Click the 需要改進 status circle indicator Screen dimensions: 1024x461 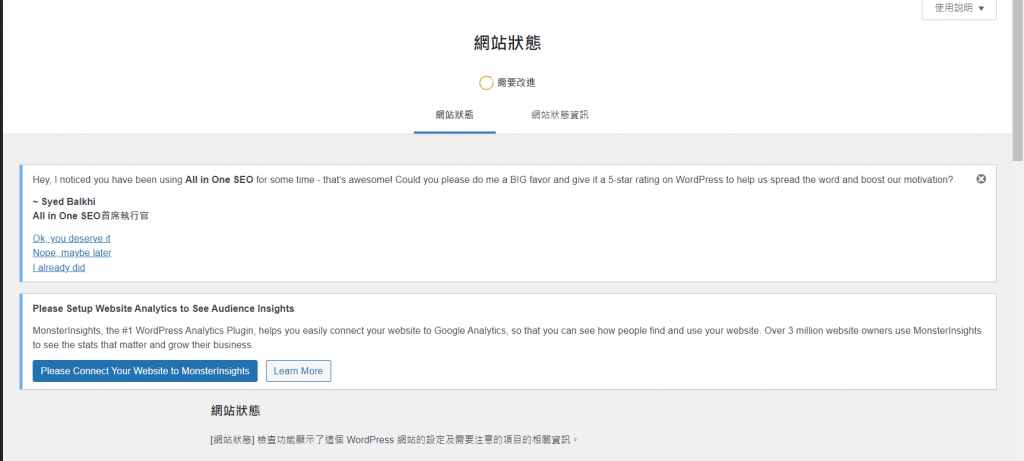[x=486, y=83]
